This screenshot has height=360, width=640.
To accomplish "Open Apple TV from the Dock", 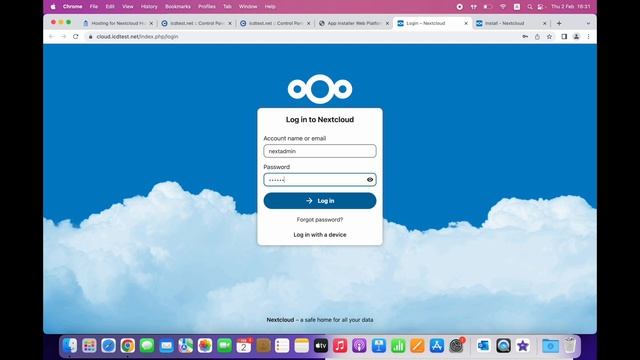I will 321,346.
